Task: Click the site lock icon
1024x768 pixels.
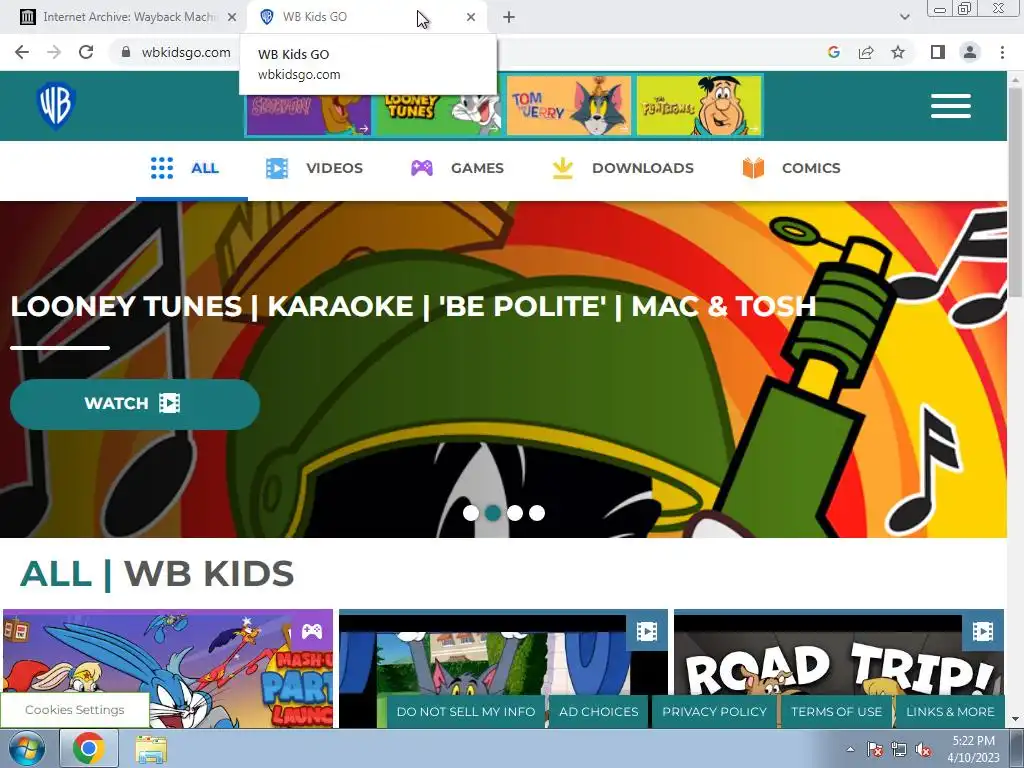Action: click(126, 52)
